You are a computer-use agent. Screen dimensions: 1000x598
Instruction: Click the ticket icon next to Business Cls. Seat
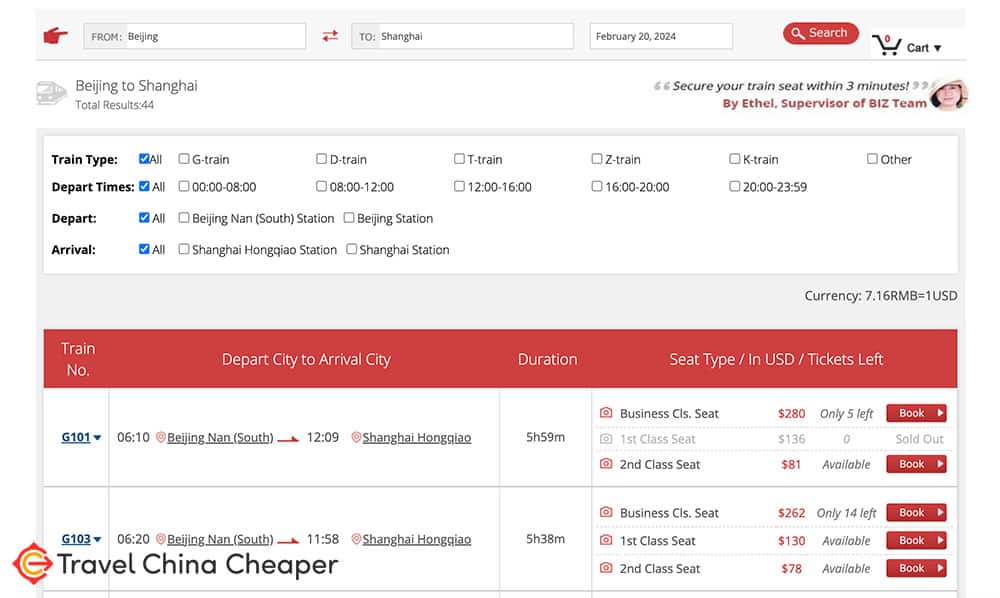pyautogui.click(x=608, y=412)
